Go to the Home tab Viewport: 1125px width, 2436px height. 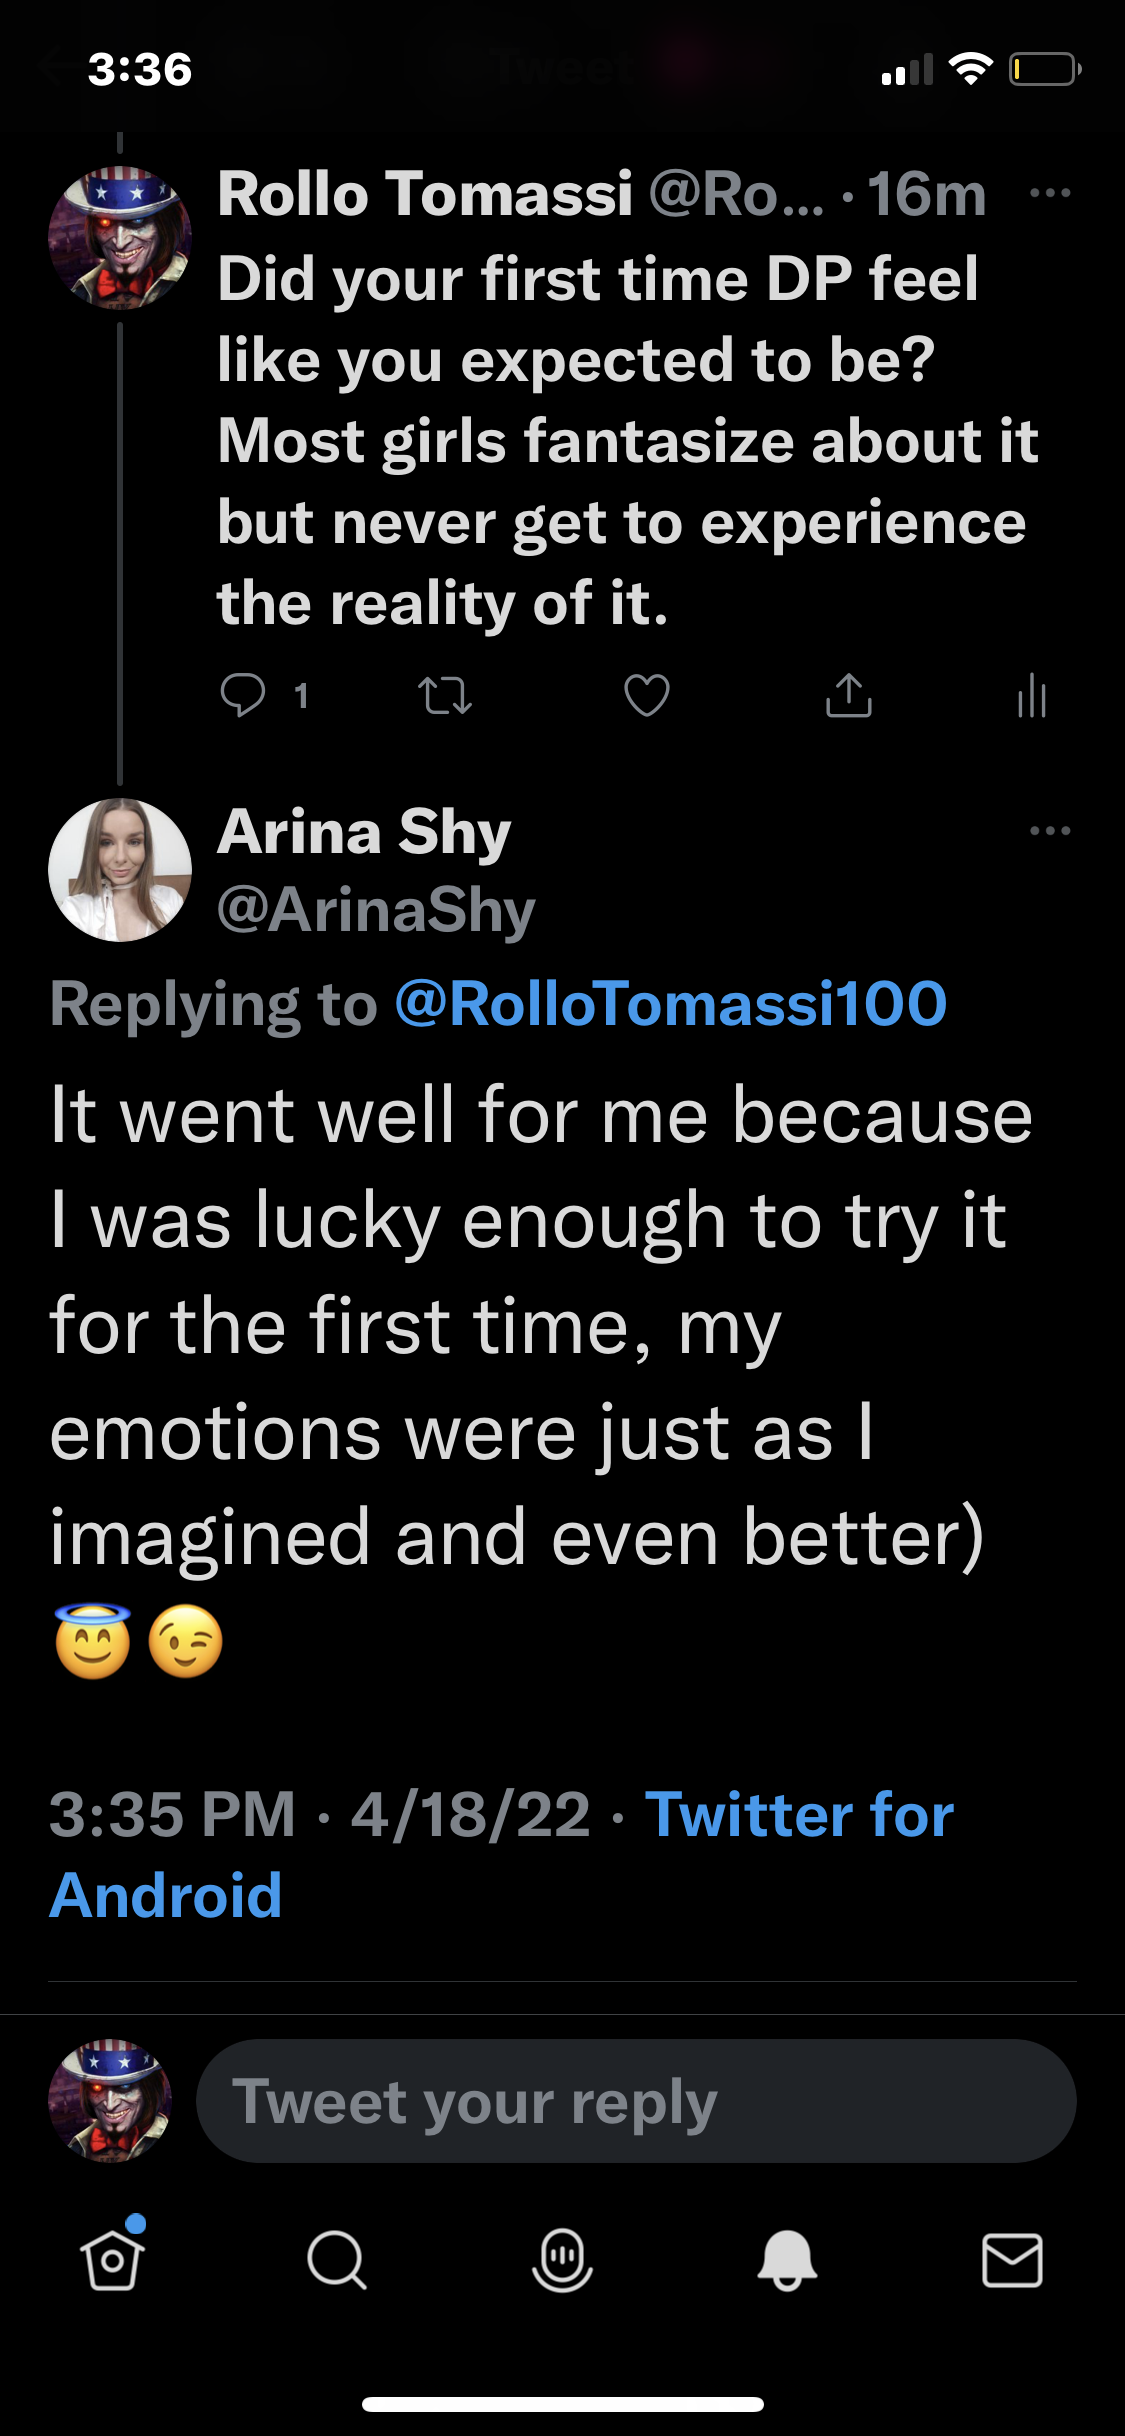pos(112,2259)
